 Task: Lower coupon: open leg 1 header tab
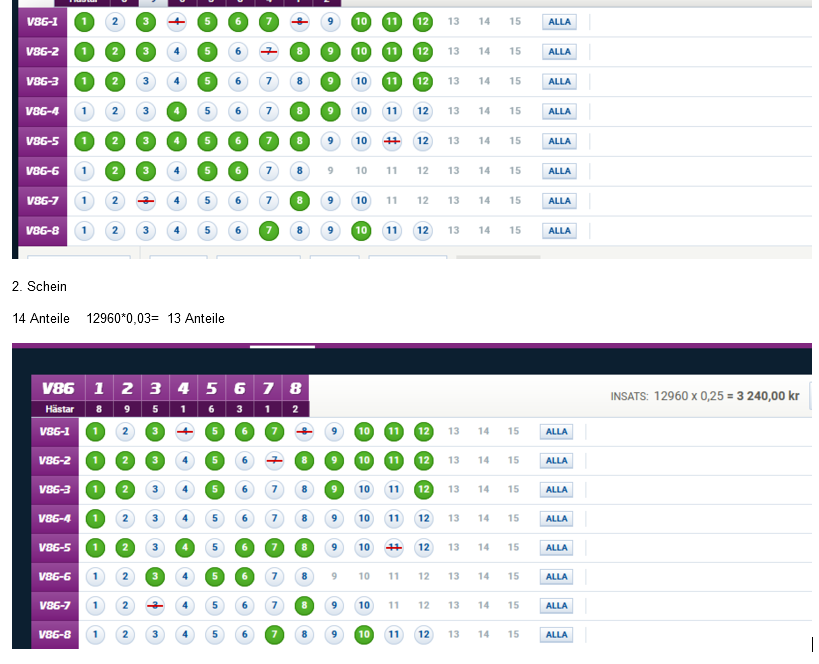(x=99, y=388)
